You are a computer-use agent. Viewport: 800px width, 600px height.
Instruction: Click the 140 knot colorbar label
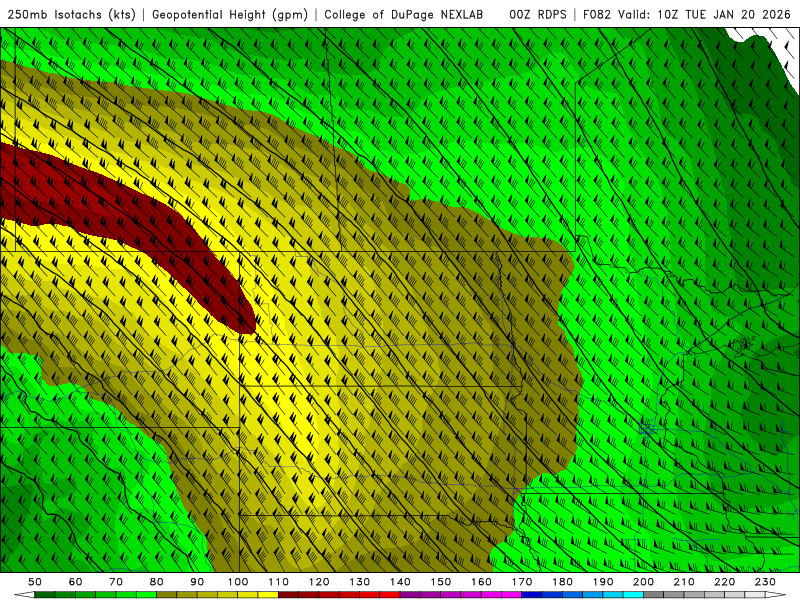click(400, 582)
